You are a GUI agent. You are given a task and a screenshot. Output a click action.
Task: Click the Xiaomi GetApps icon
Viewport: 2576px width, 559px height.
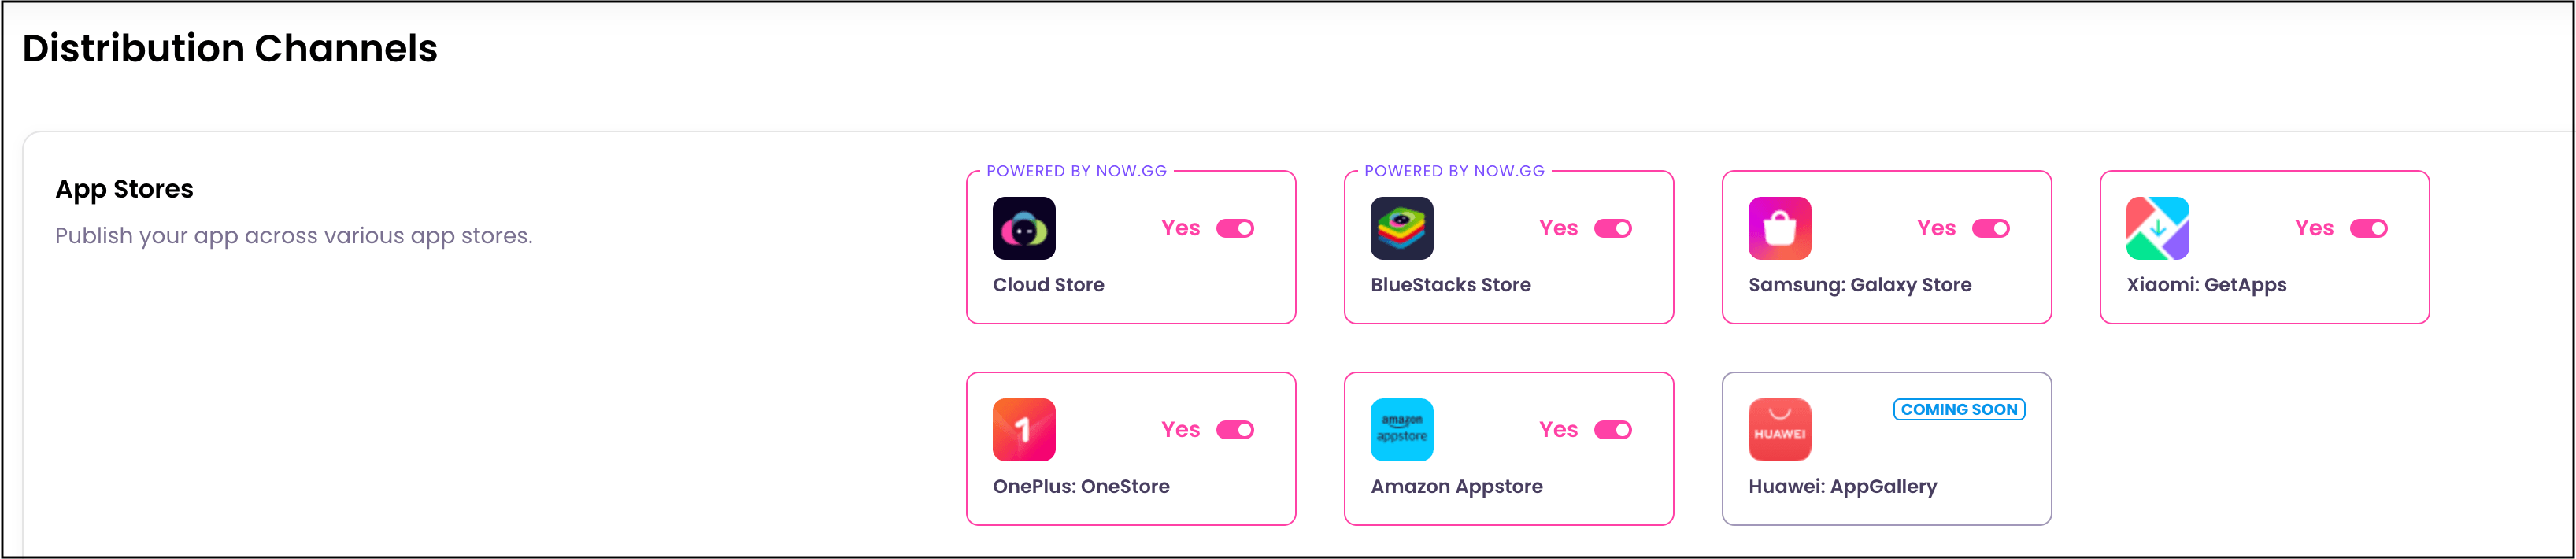coord(2157,228)
